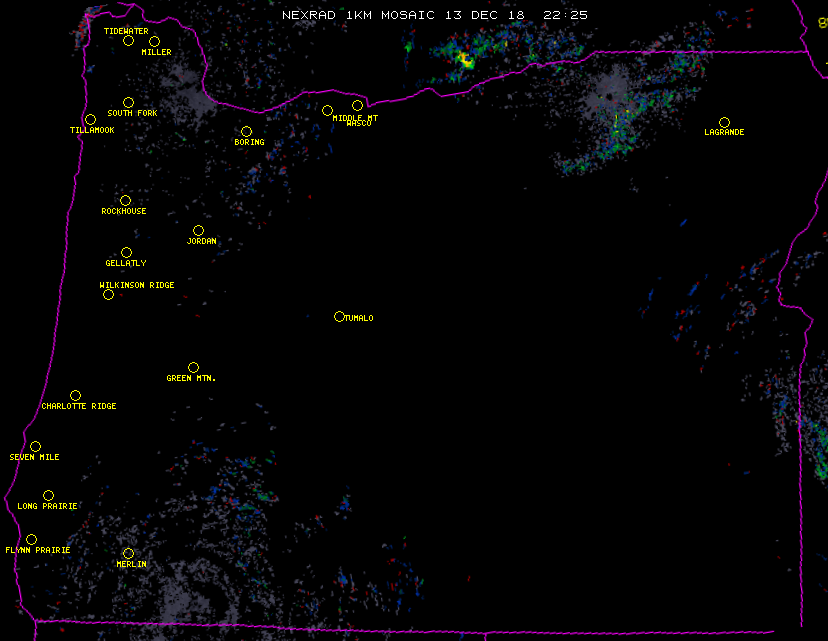
Task: Click the Tumalo station circle
Action: (x=339, y=316)
